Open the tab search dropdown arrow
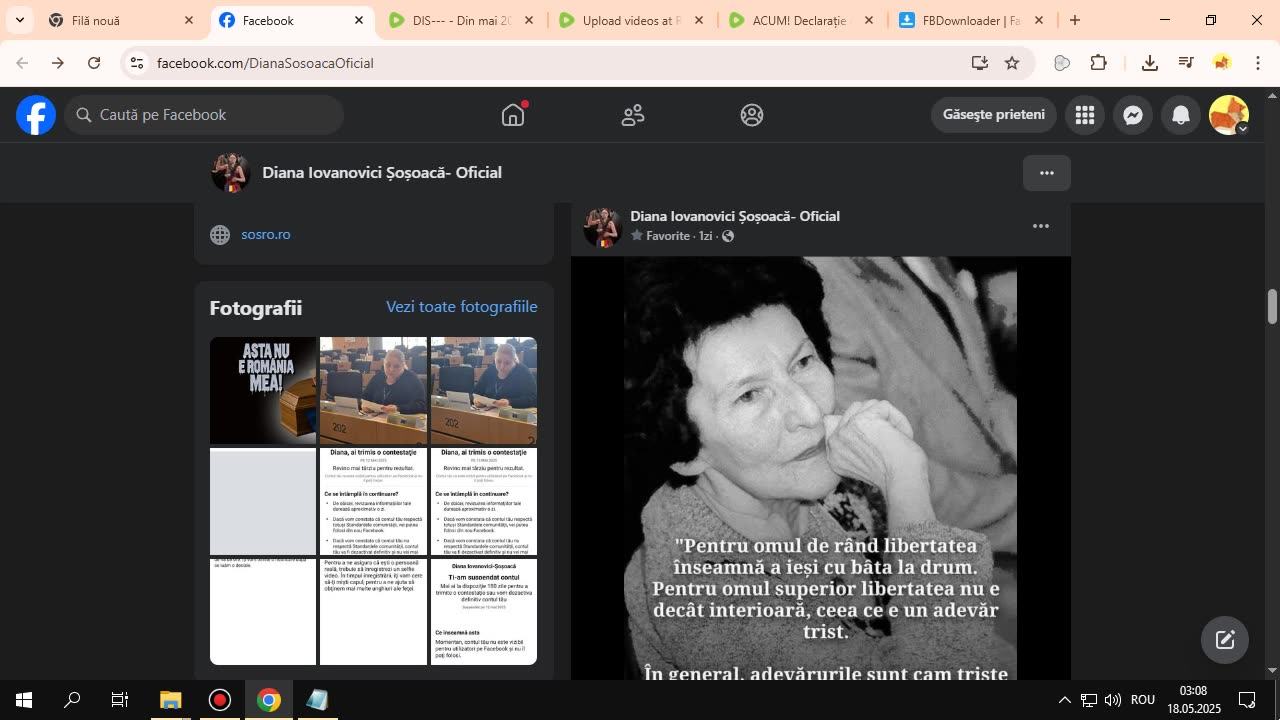The height and width of the screenshot is (720, 1280). click(19, 20)
